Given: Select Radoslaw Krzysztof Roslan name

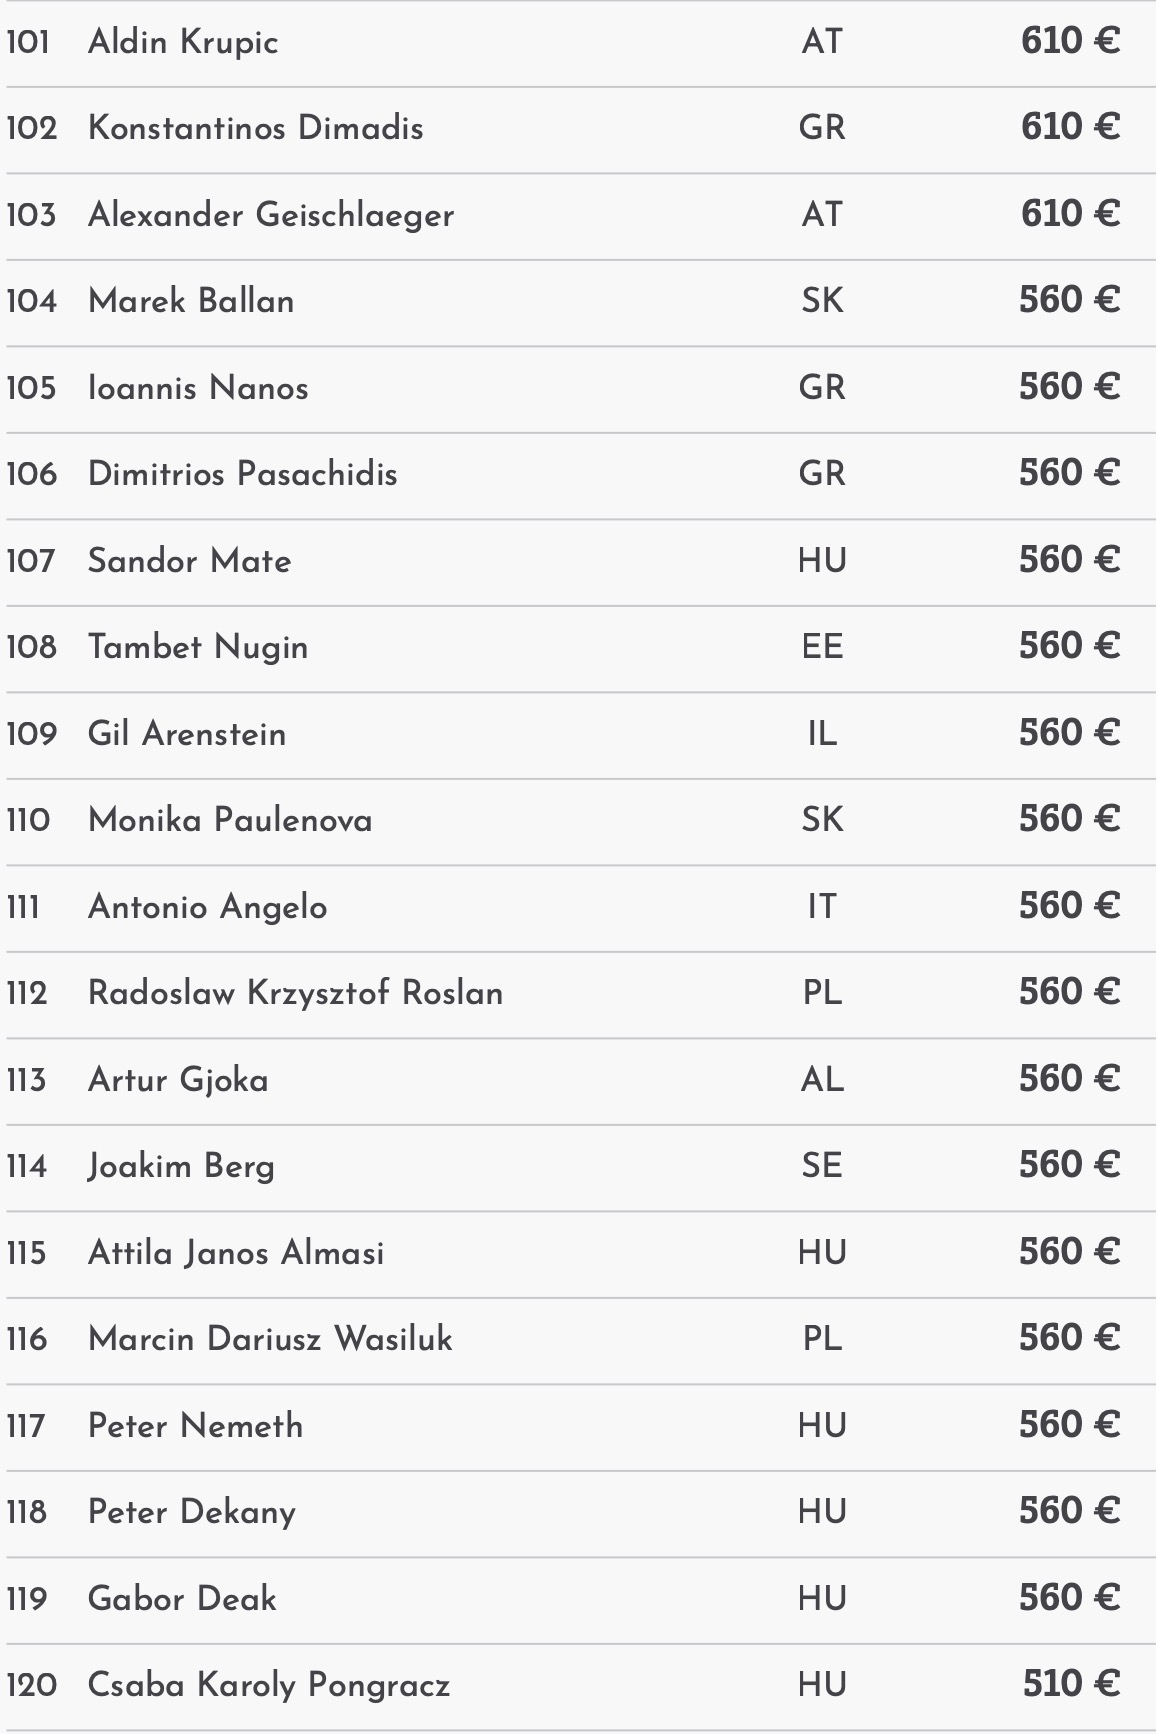Looking at the screenshot, I should point(295,993).
